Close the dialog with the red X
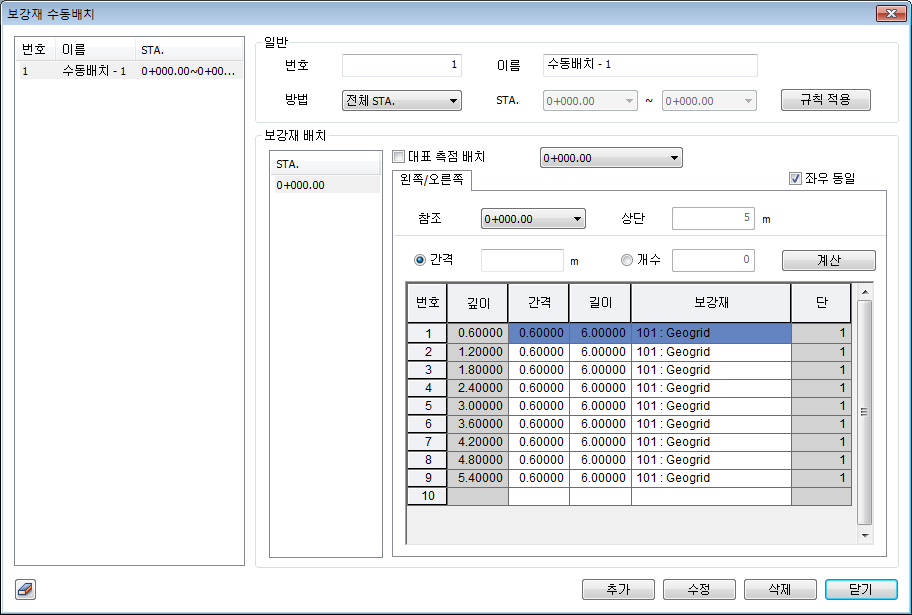 [x=884, y=14]
